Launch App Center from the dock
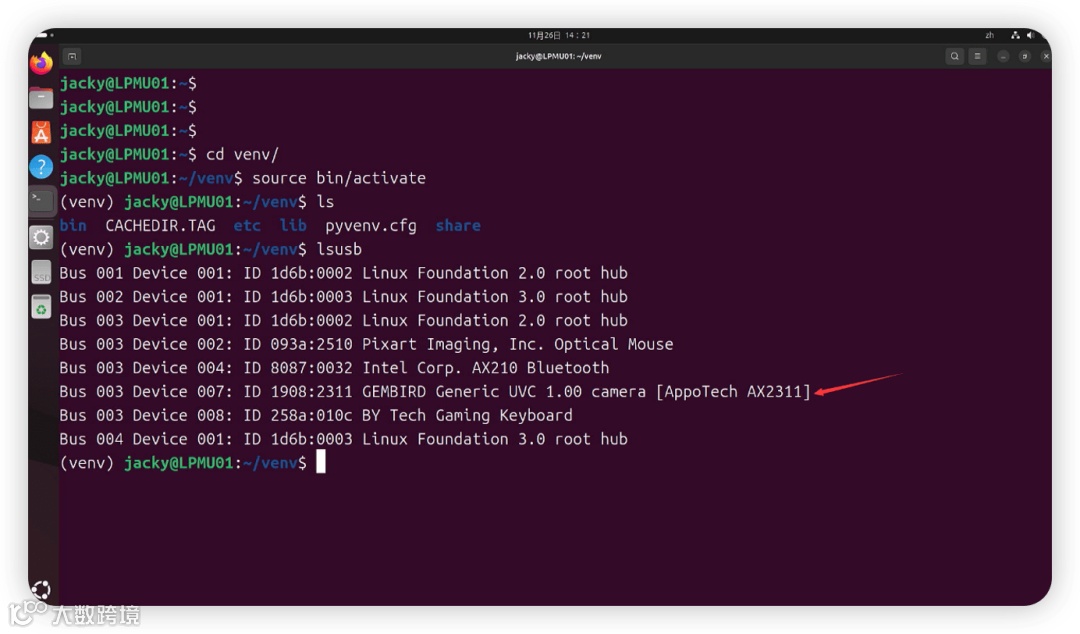The width and height of the screenshot is (1080, 634). 41,132
